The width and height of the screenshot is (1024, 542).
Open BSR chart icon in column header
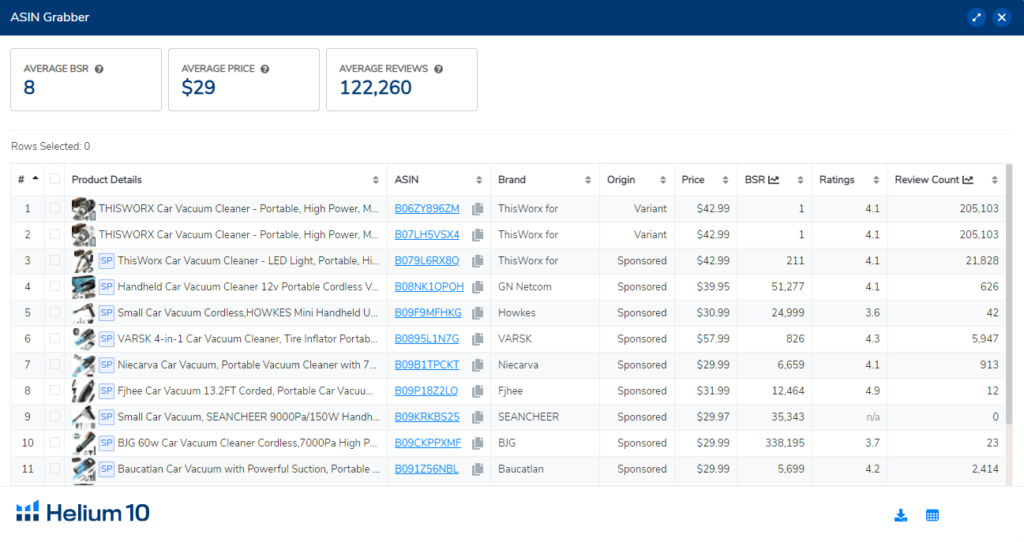pos(774,180)
